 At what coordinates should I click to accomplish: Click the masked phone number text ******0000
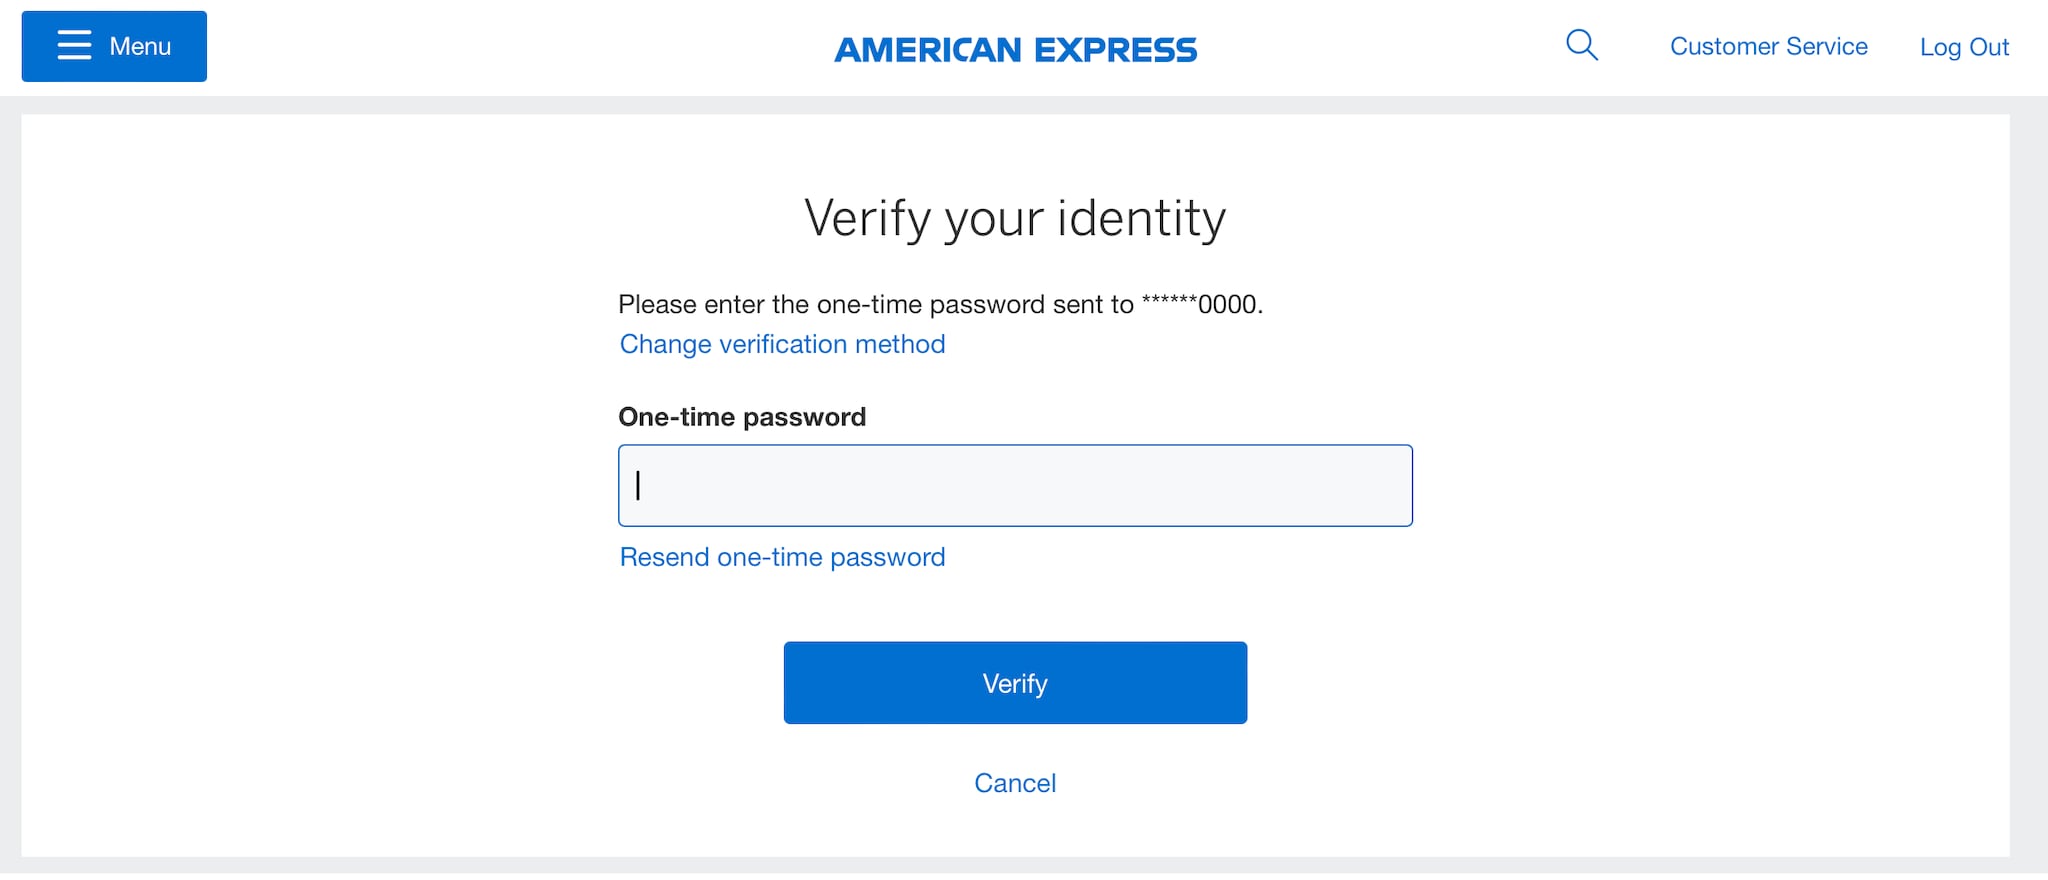click(x=1200, y=304)
